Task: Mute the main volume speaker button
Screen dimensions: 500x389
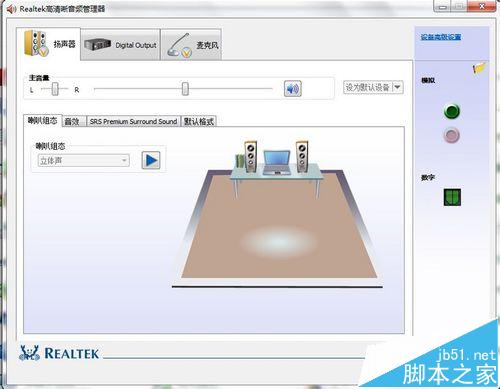Action: pyautogui.click(x=293, y=89)
